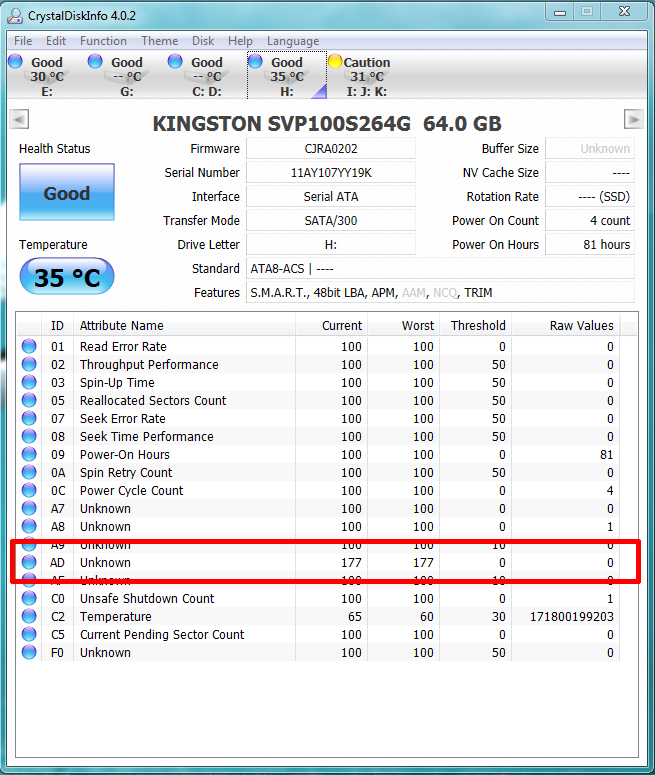655x775 pixels.
Task: Click status icon for Spin-Up Time
Action: tap(29, 382)
